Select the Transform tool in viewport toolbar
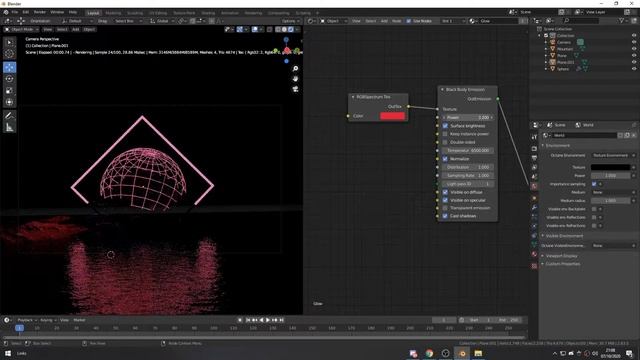The image size is (640, 360). coord(10,102)
